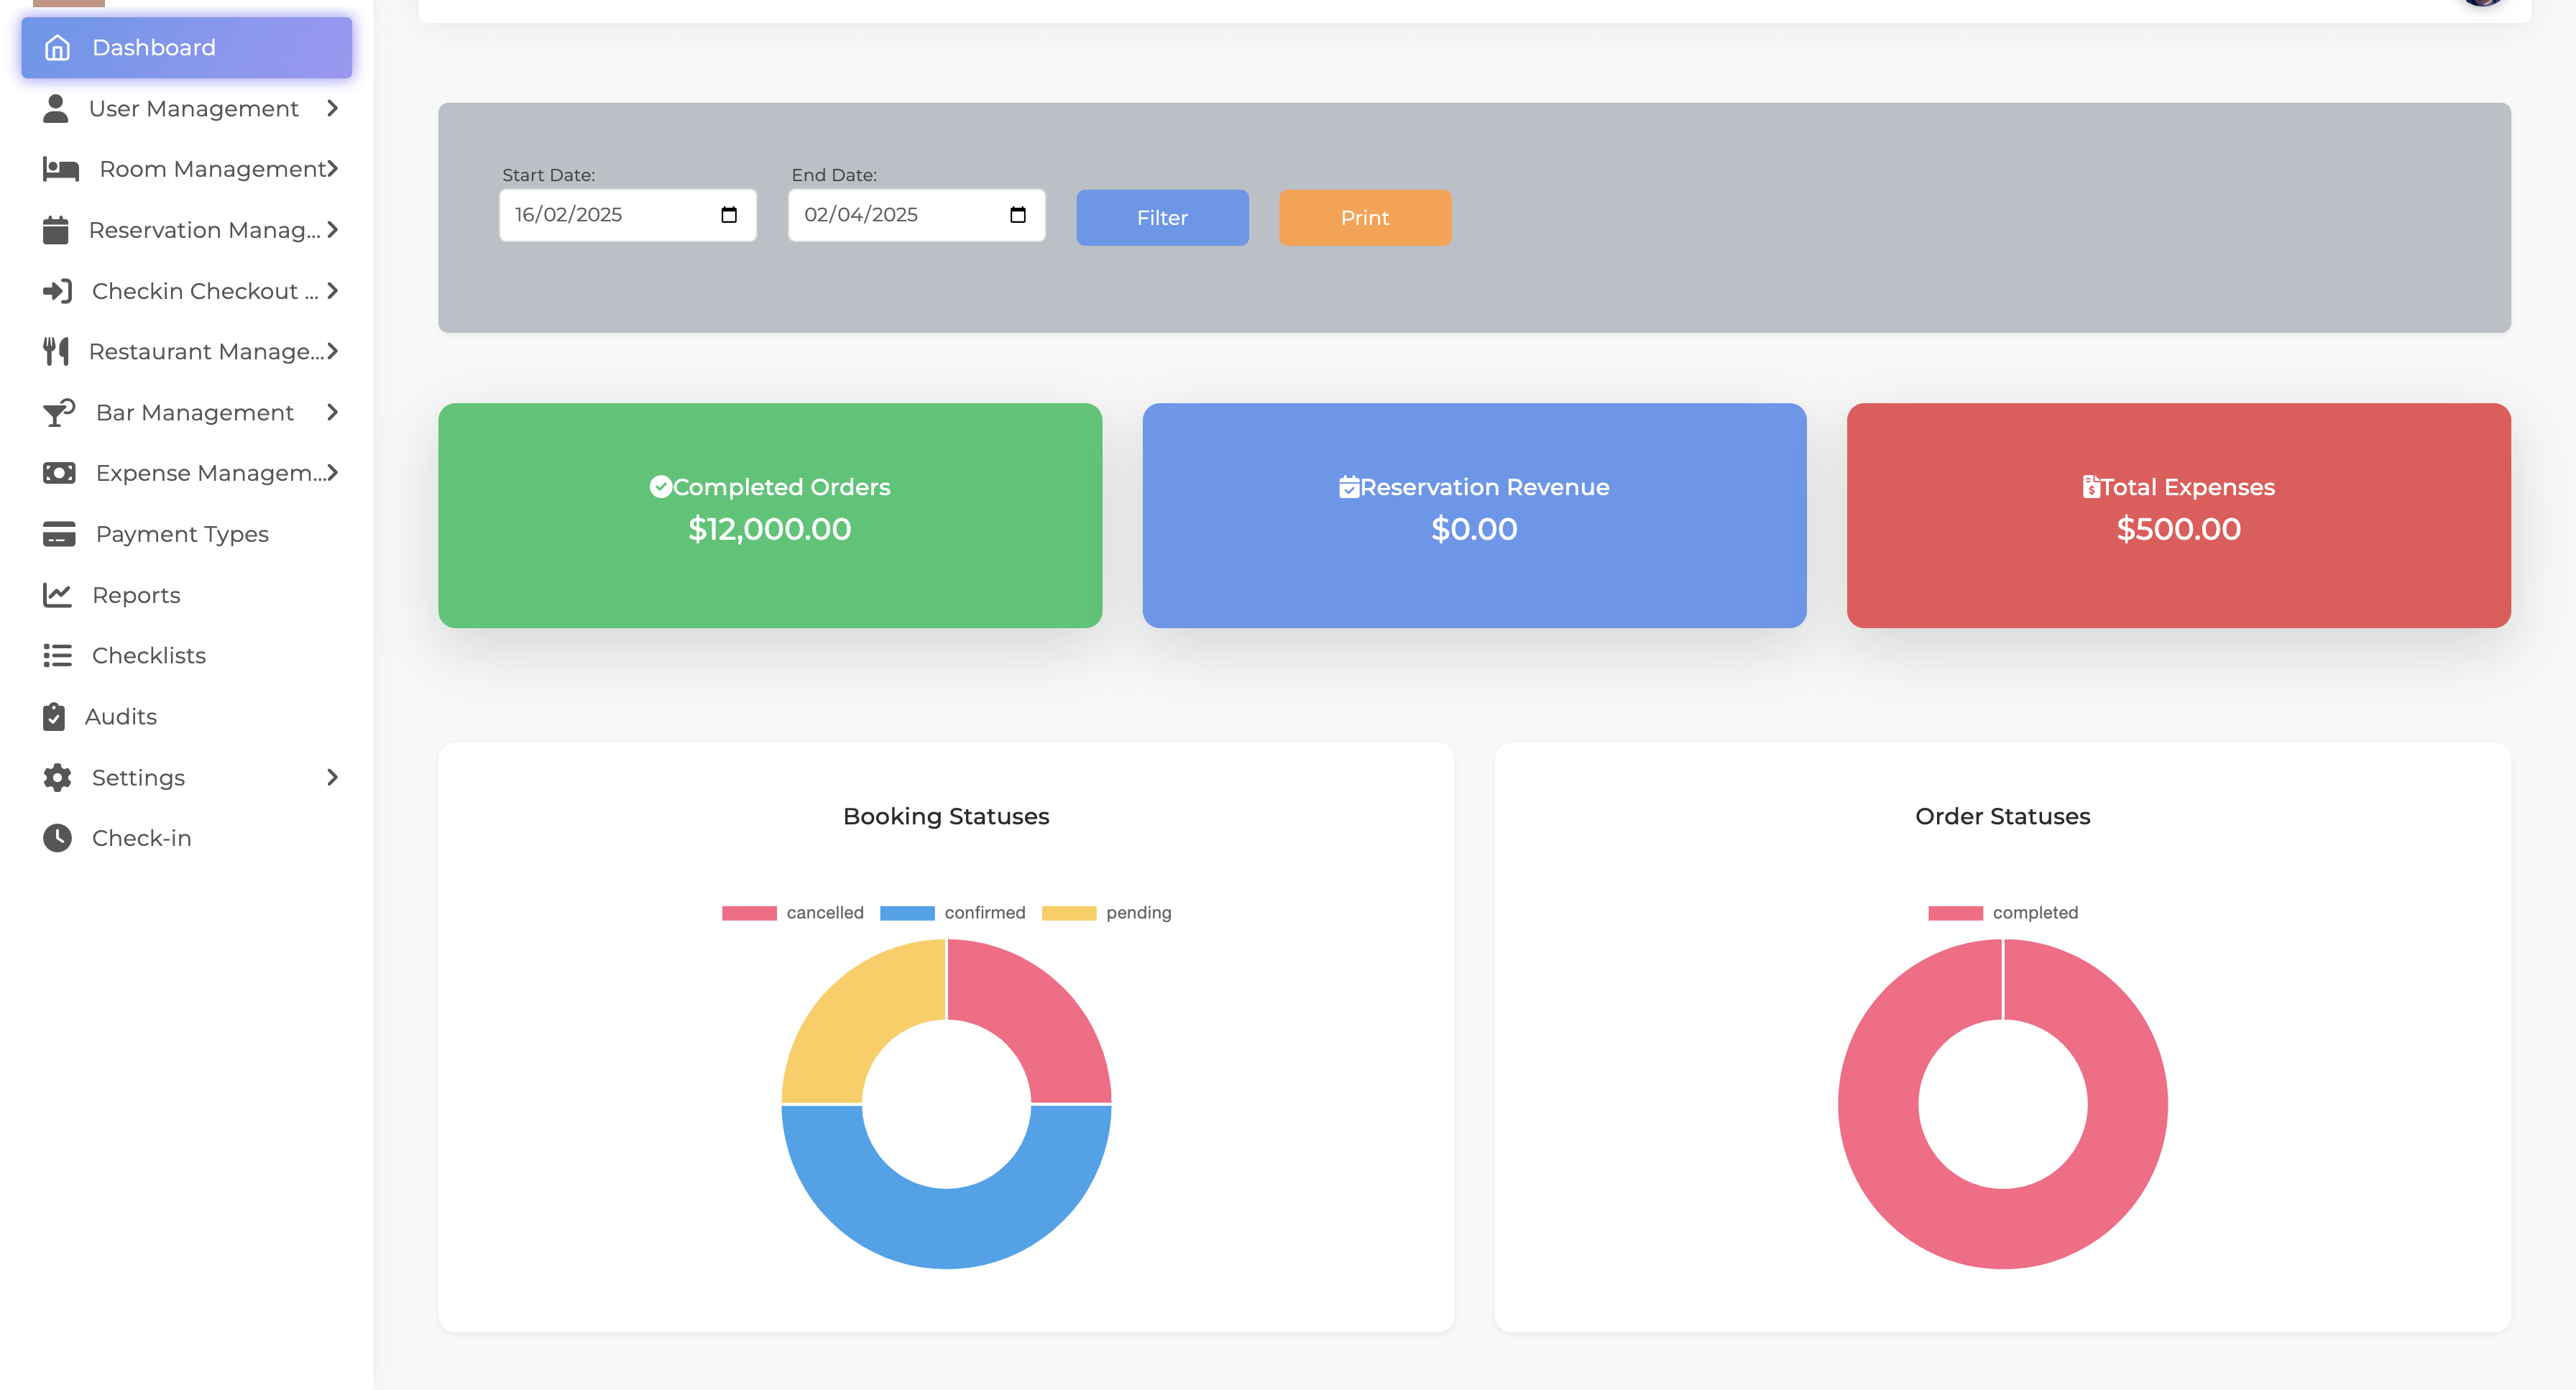The height and width of the screenshot is (1390, 2576).
Task: Click the Filter button
Action: tap(1161, 217)
